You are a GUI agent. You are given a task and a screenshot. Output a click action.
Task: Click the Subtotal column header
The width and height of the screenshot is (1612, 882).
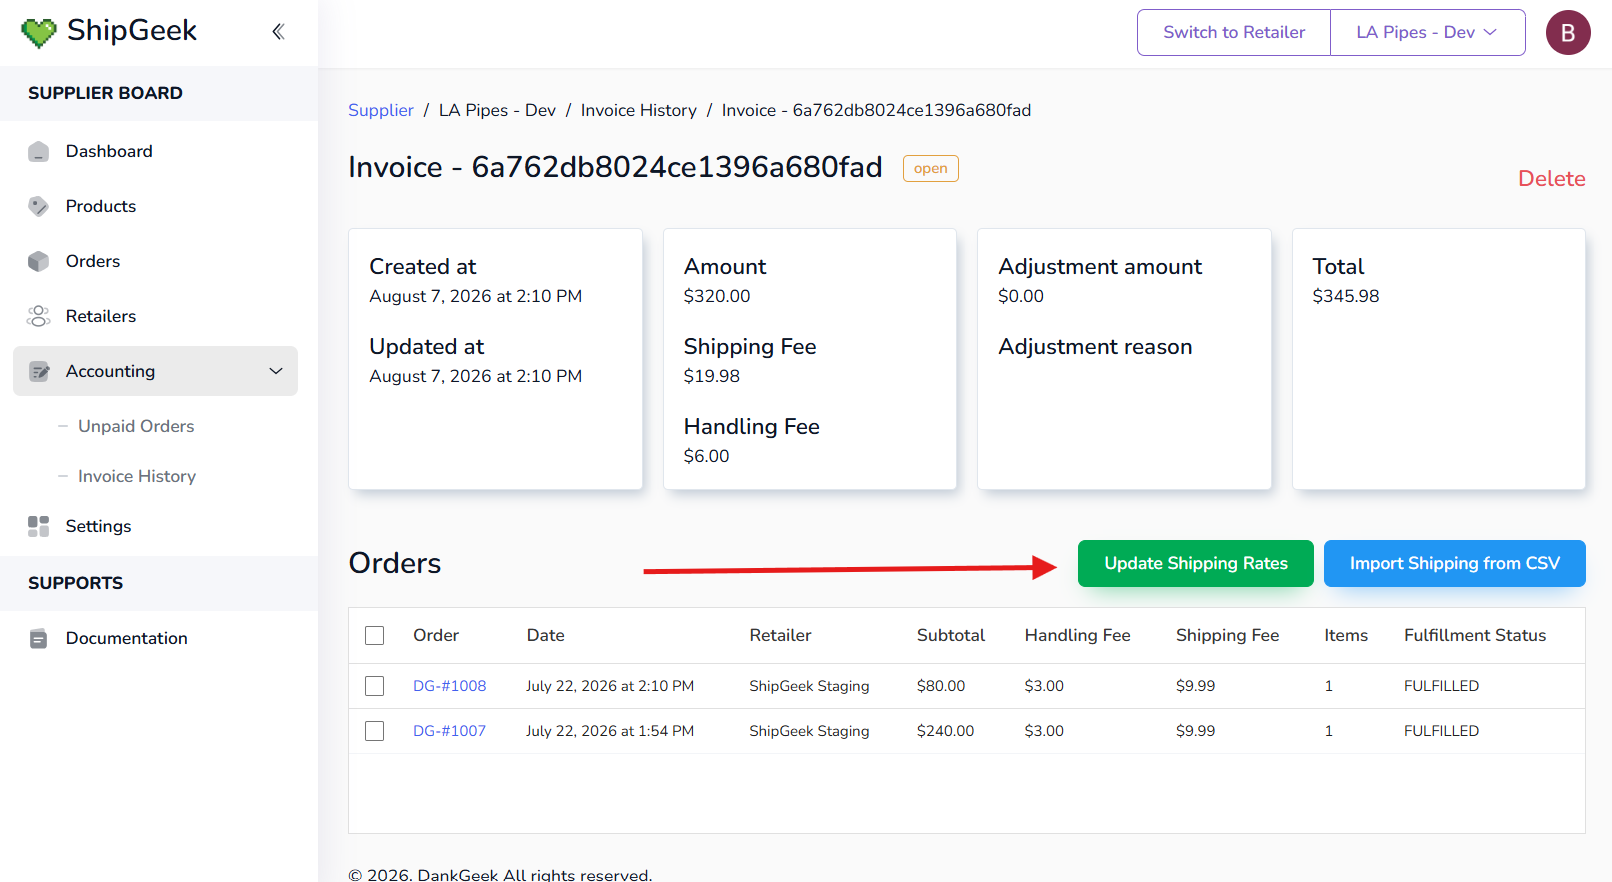point(951,635)
